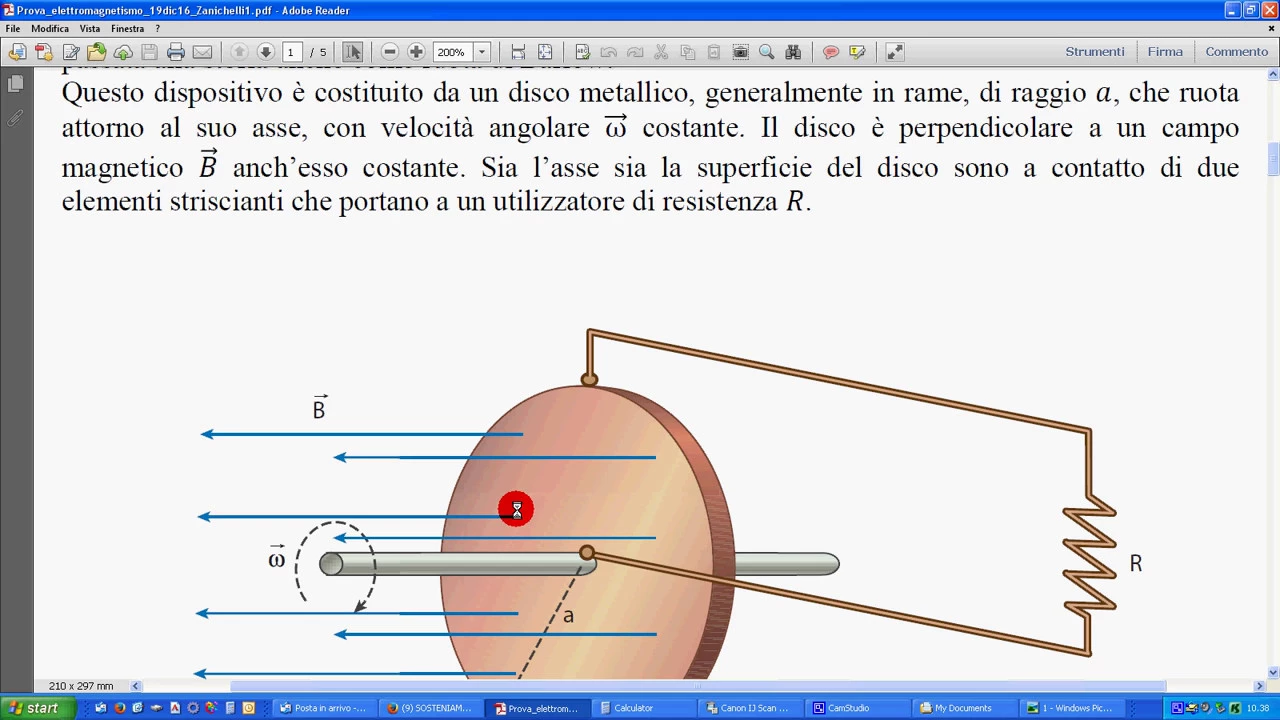Click the read mode expand arrows icon
Screen dimensions: 1280x720
[x=894, y=52]
